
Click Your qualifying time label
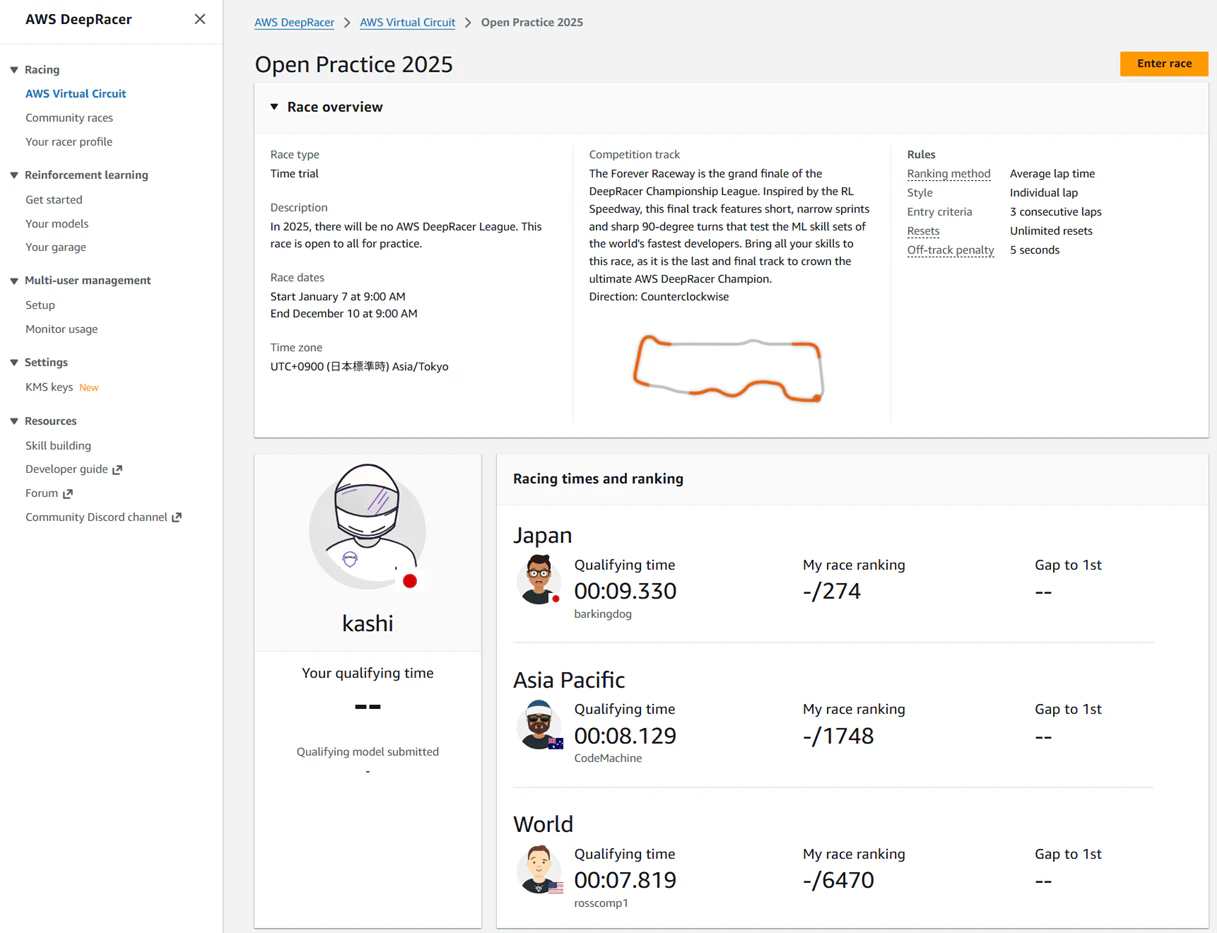click(368, 673)
